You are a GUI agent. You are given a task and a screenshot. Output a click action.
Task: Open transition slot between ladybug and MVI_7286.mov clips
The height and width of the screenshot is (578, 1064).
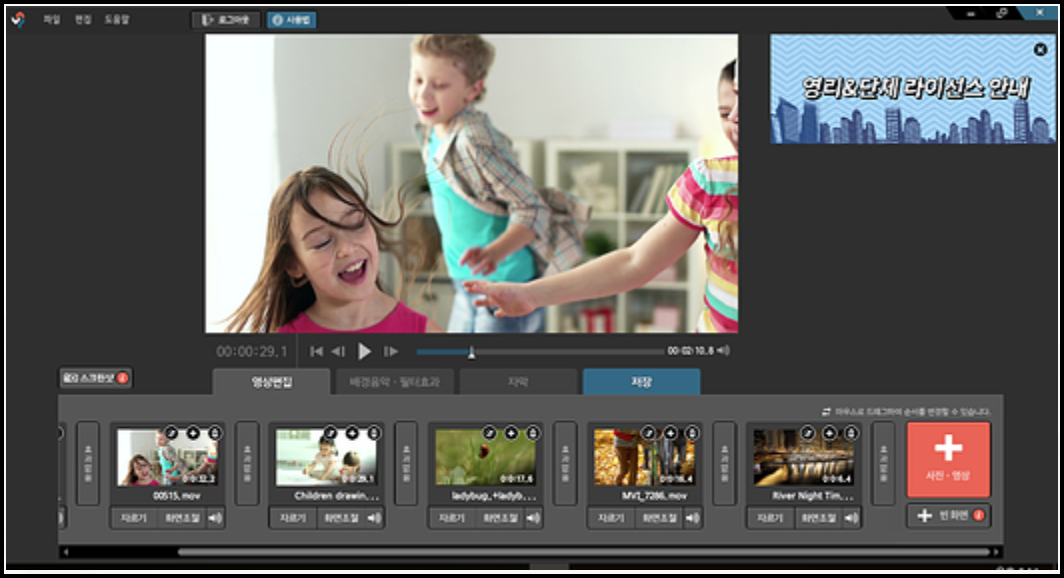click(565, 463)
